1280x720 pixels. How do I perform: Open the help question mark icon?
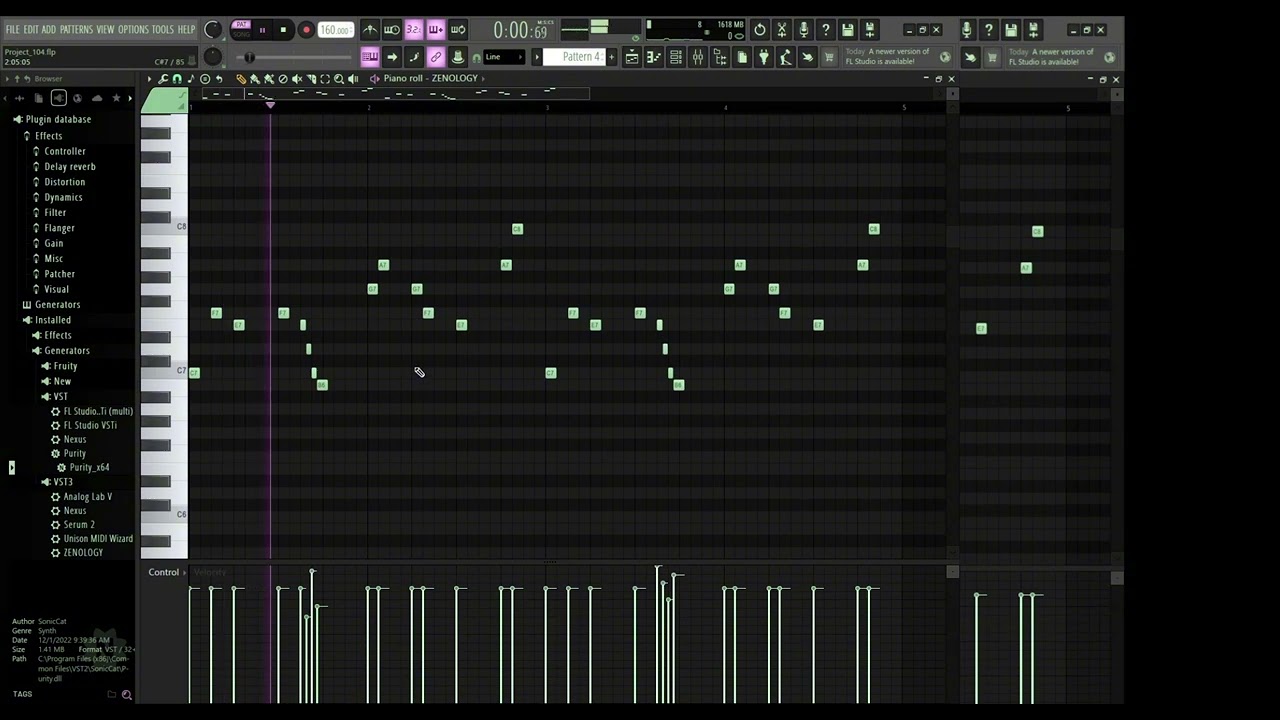pyautogui.click(x=825, y=30)
